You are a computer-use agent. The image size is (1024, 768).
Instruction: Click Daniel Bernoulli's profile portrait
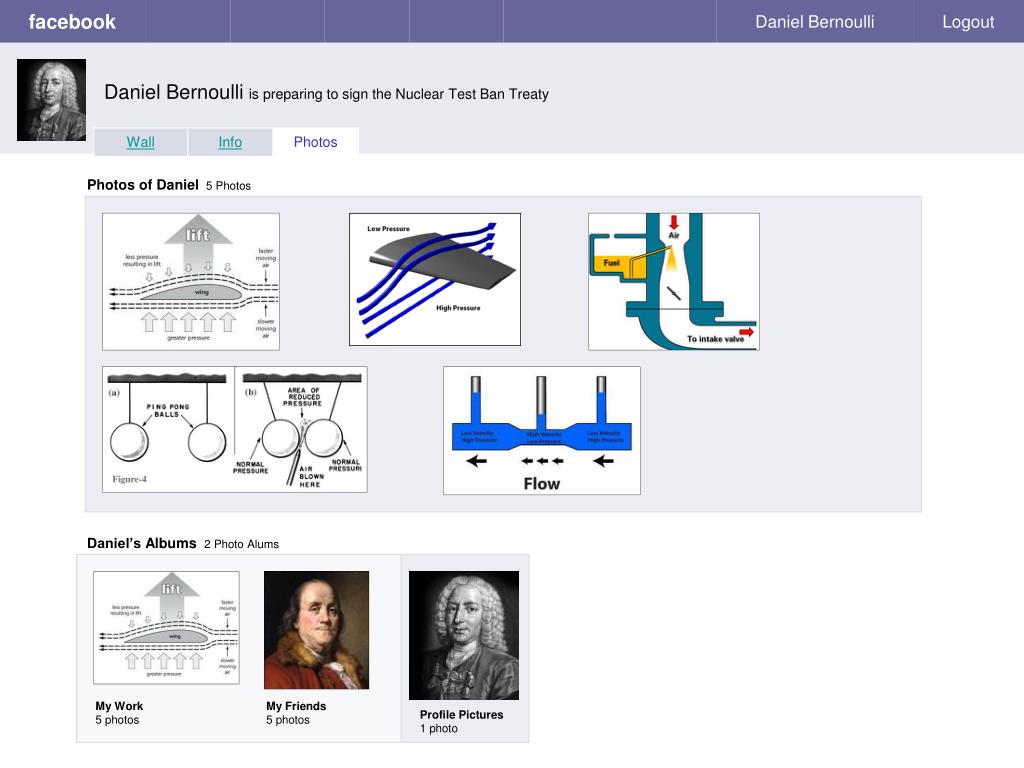pos(51,100)
